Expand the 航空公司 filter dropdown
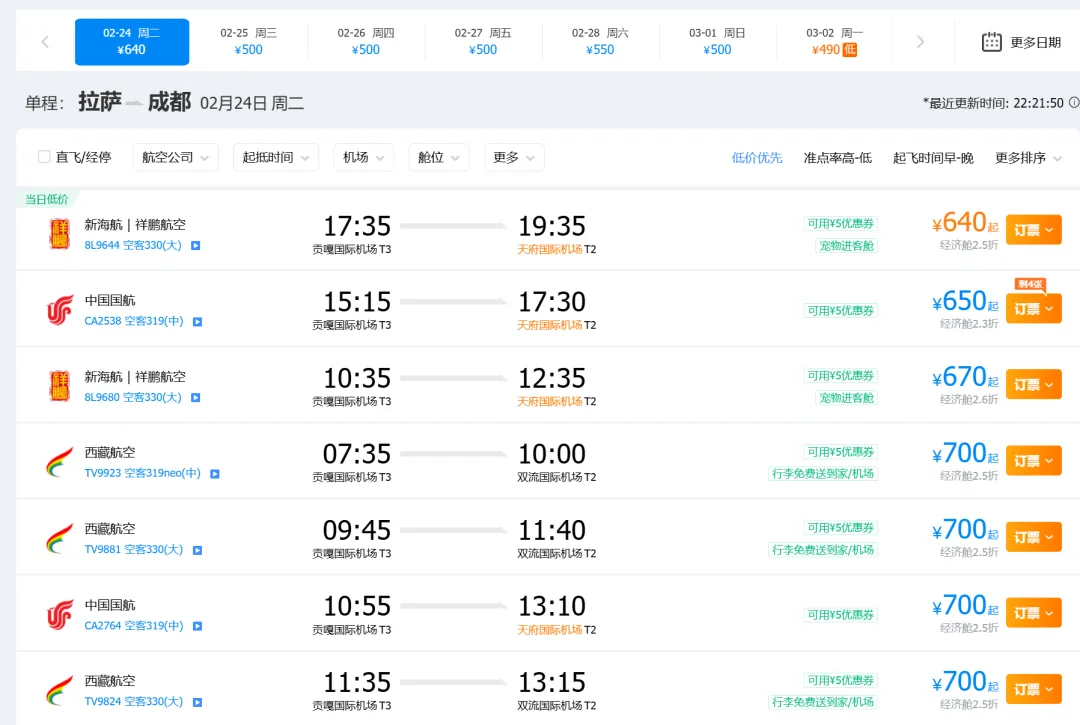 [176, 157]
